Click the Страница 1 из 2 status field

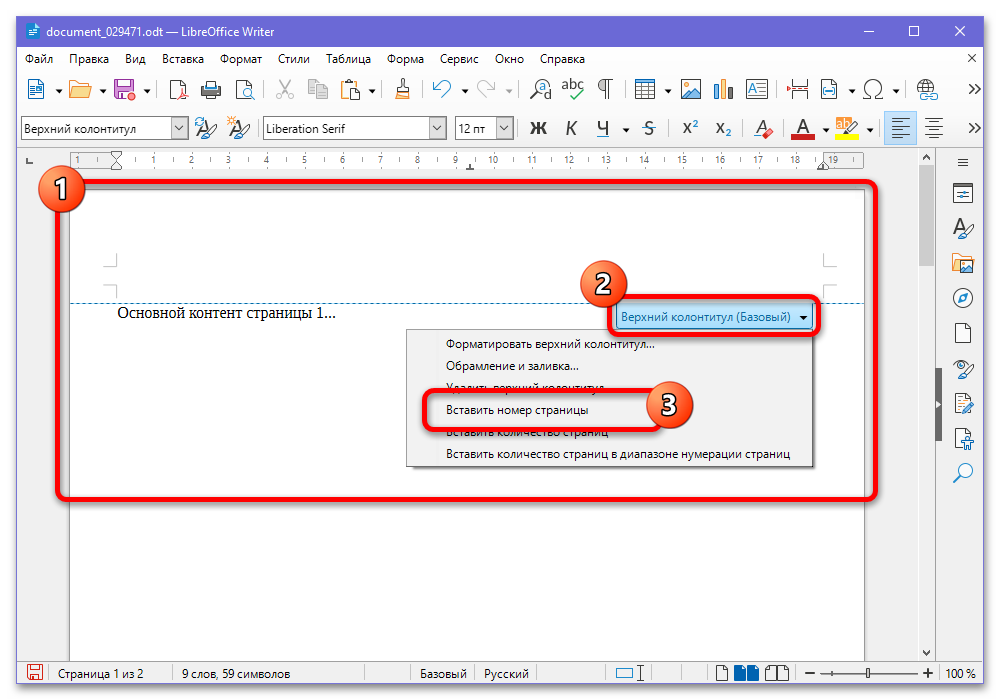100,673
